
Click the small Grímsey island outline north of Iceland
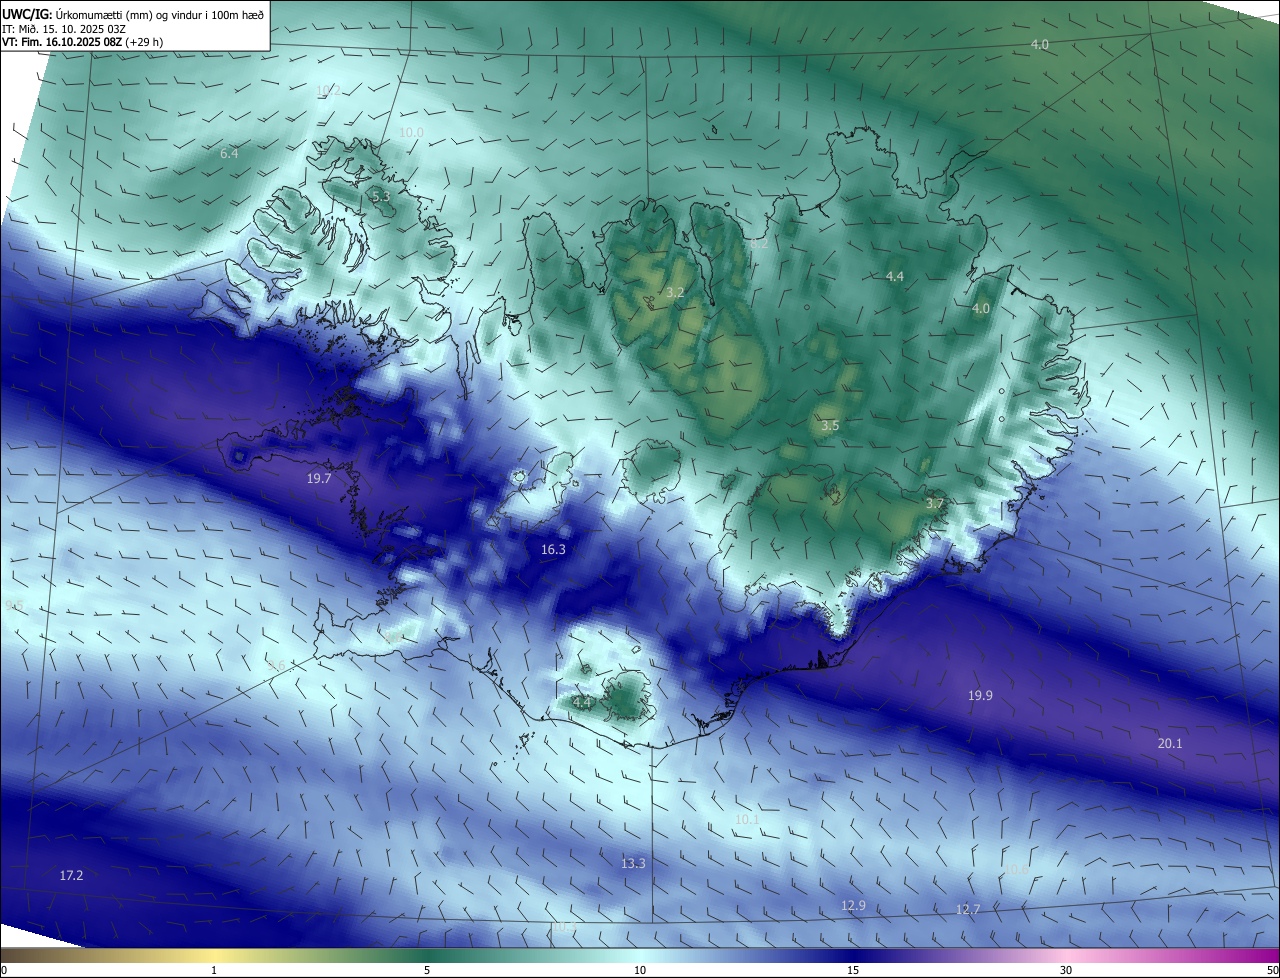tap(715, 128)
